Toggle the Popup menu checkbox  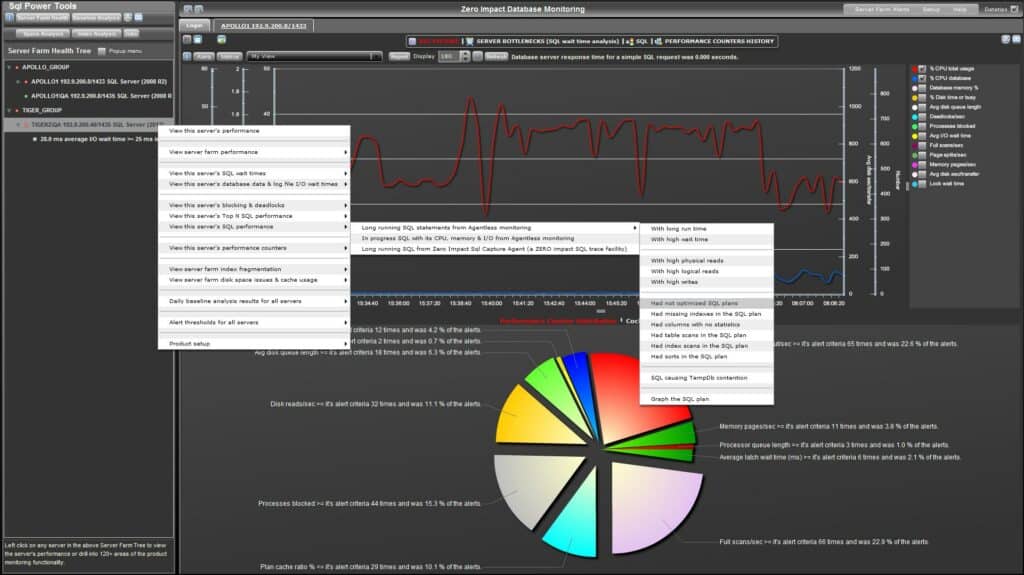[x=102, y=51]
